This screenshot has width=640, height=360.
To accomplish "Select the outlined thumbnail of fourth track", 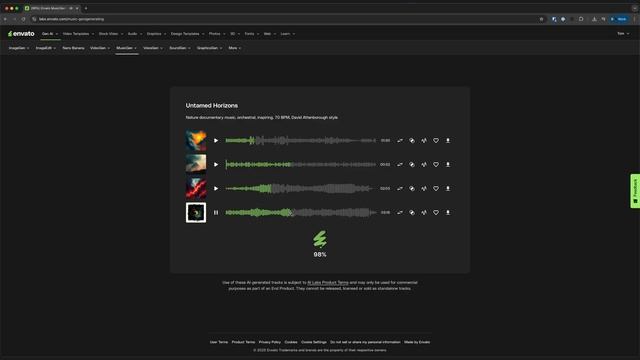I will click(196, 213).
